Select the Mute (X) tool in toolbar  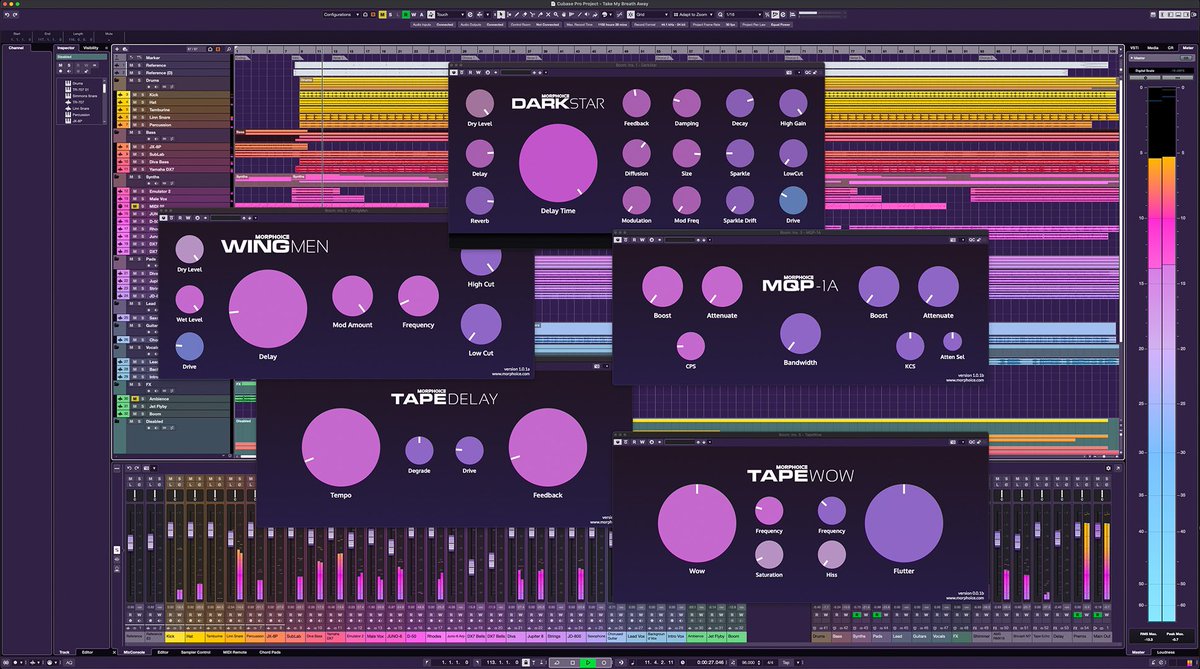click(x=548, y=15)
